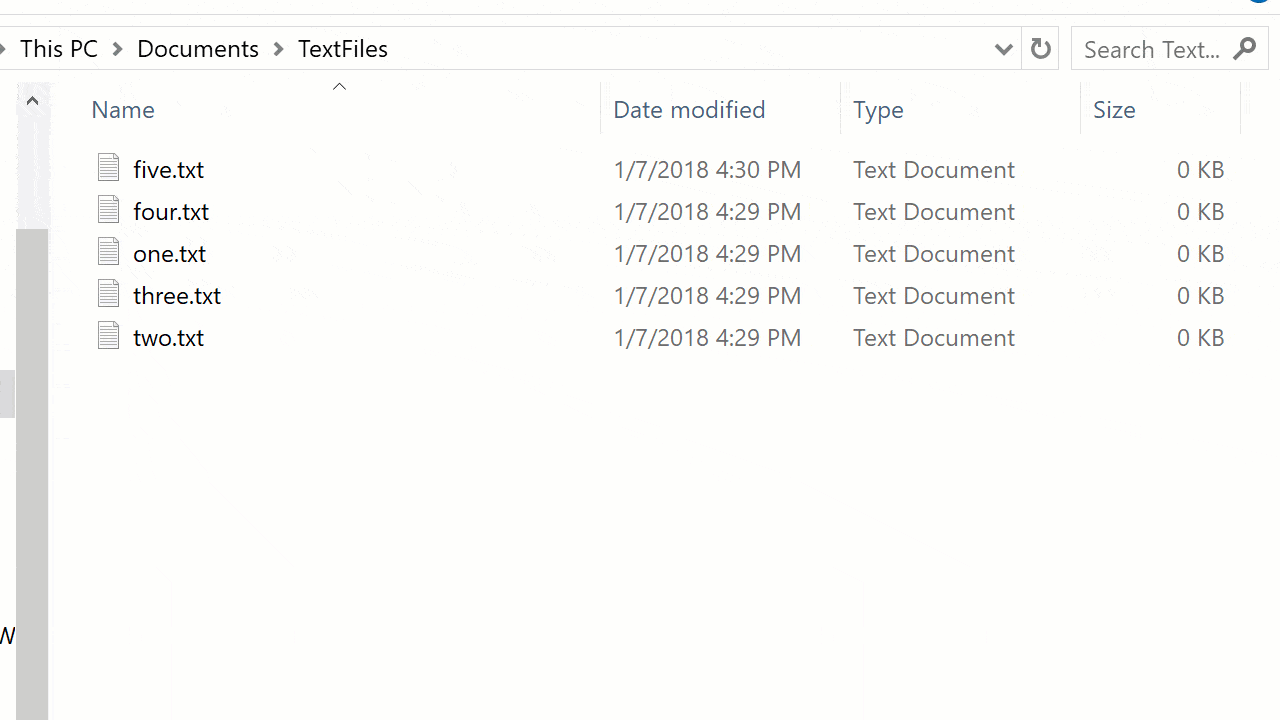Click the three.txt file icon
The image size is (1280, 720).
[109, 294]
